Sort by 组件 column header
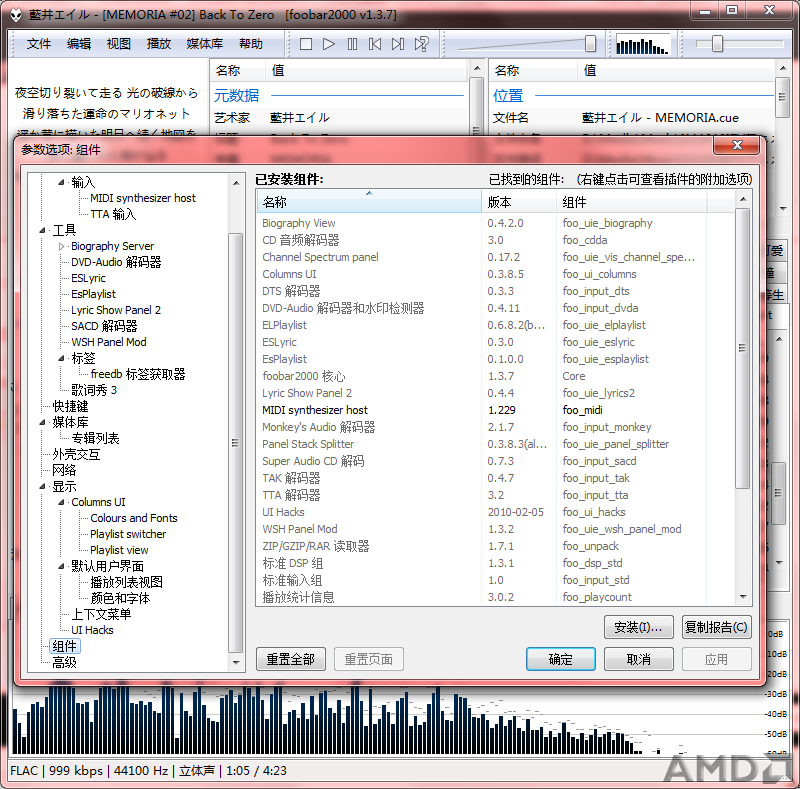800x789 pixels. click(631, 202)
